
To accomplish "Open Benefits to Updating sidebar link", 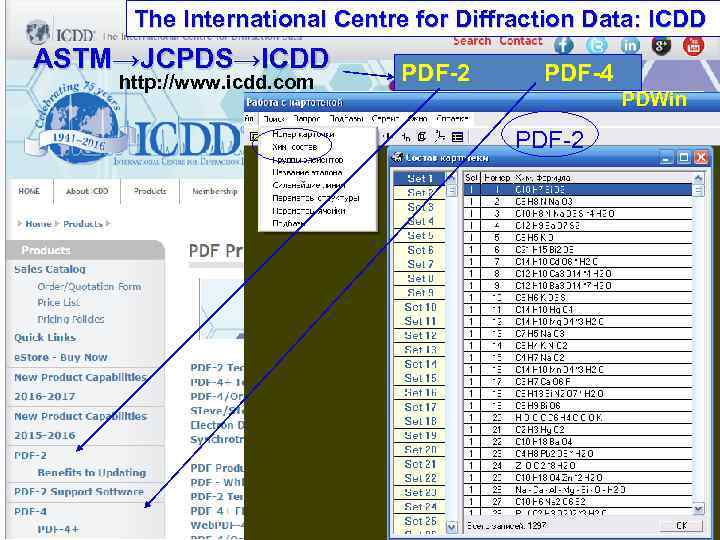I will click(x=91, y=472).
